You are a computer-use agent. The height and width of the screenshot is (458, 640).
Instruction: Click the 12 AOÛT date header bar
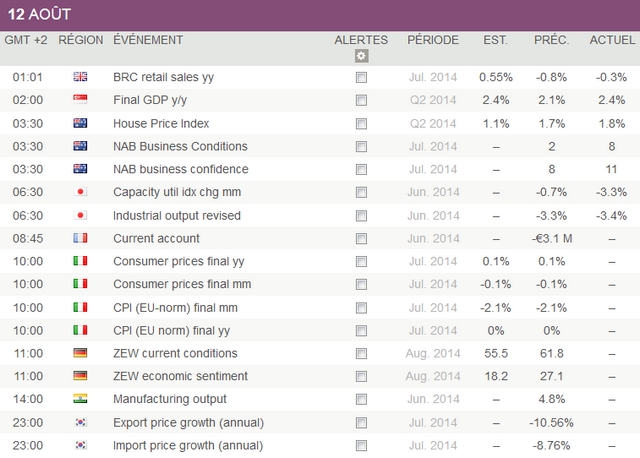(320, 15)
